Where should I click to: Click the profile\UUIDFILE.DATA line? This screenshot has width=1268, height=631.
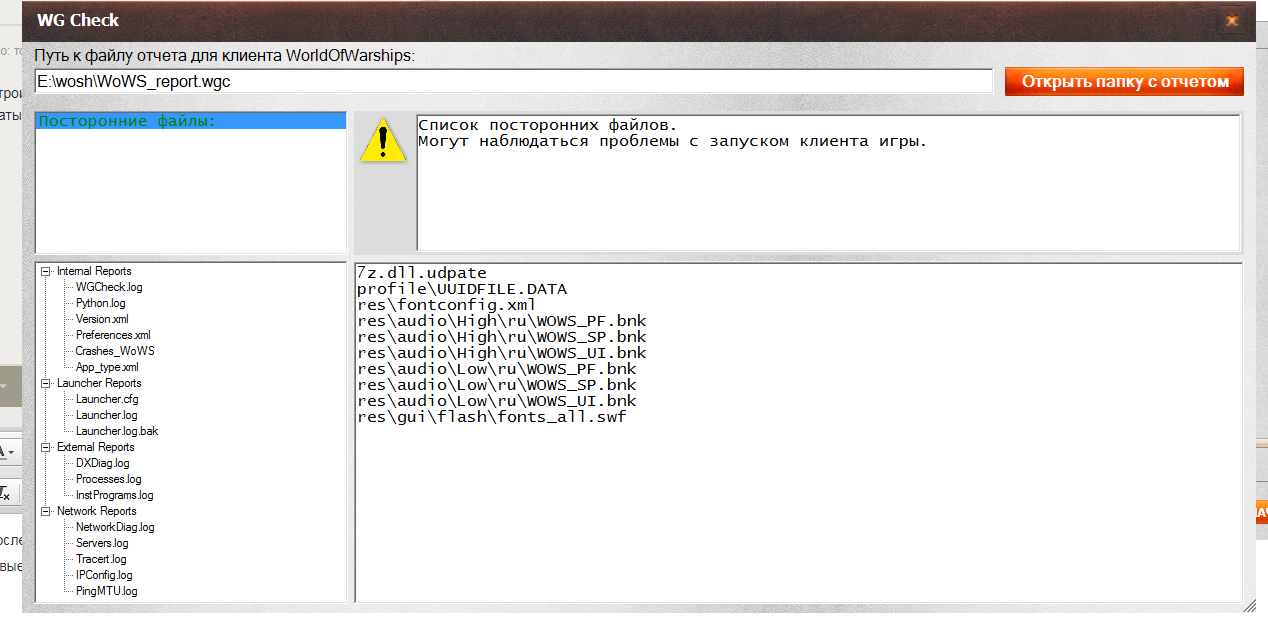[462, 289]
